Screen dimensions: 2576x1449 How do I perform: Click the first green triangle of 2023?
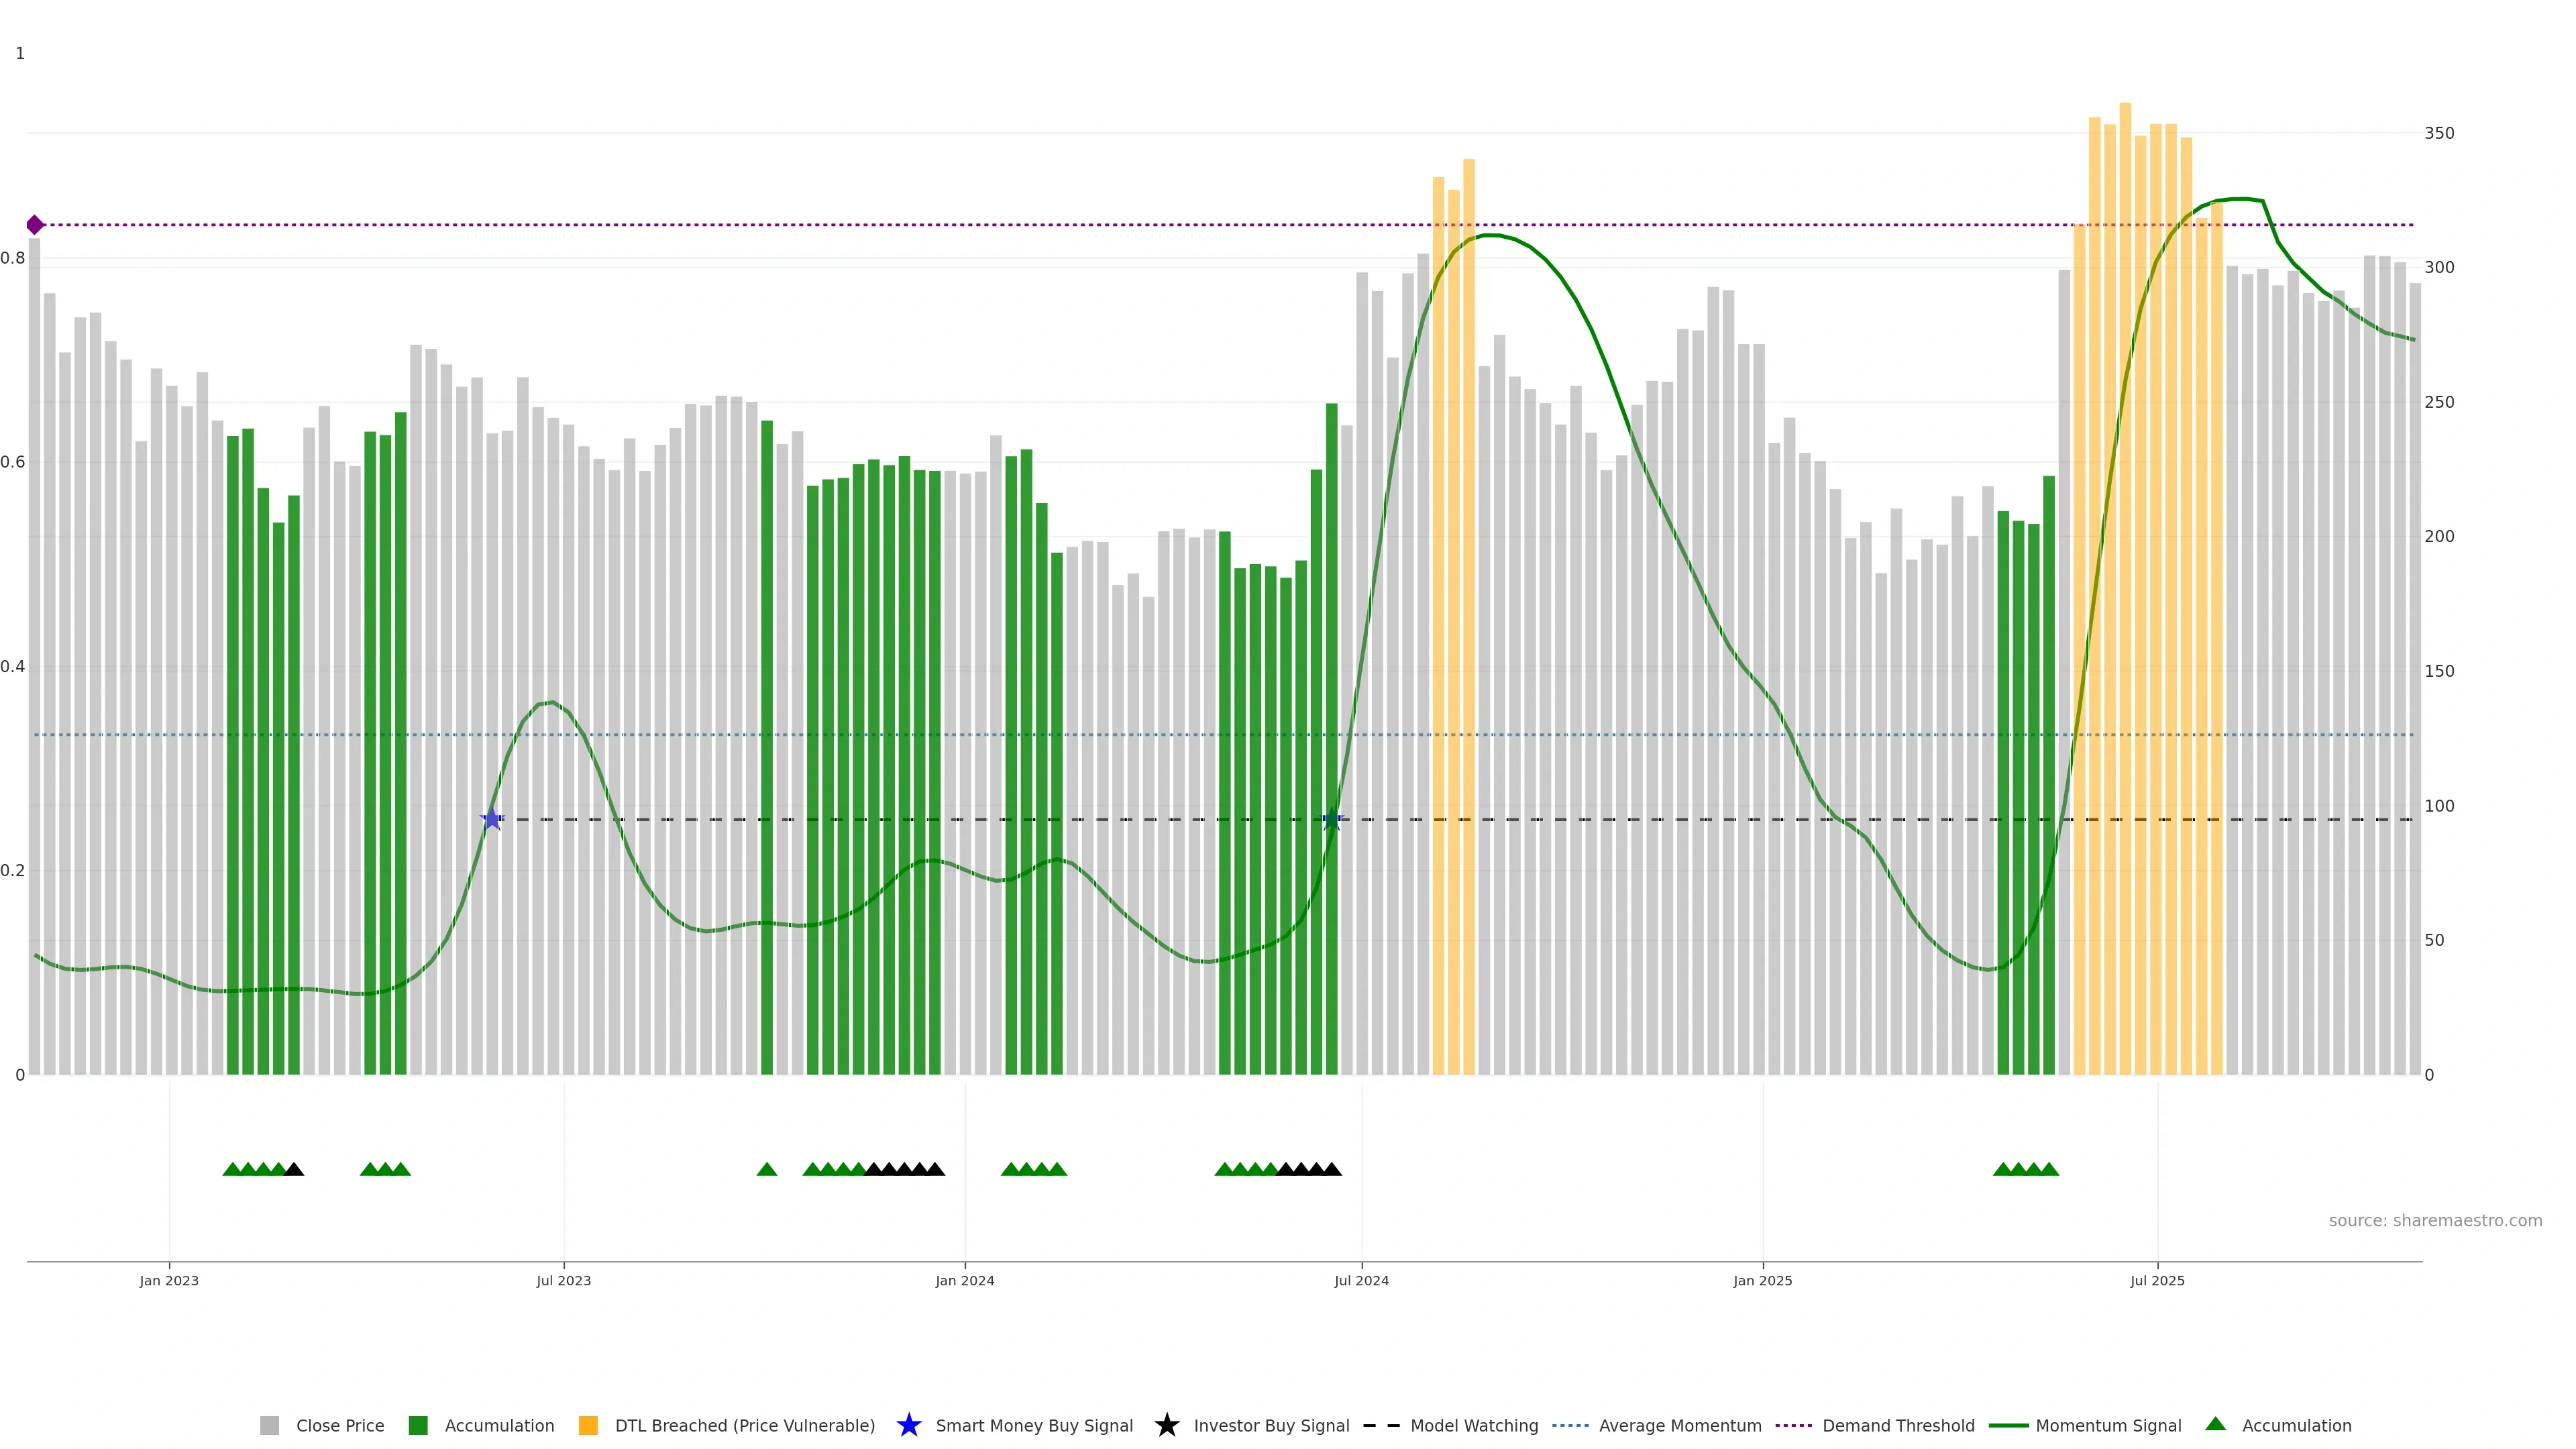(232, 1169)
